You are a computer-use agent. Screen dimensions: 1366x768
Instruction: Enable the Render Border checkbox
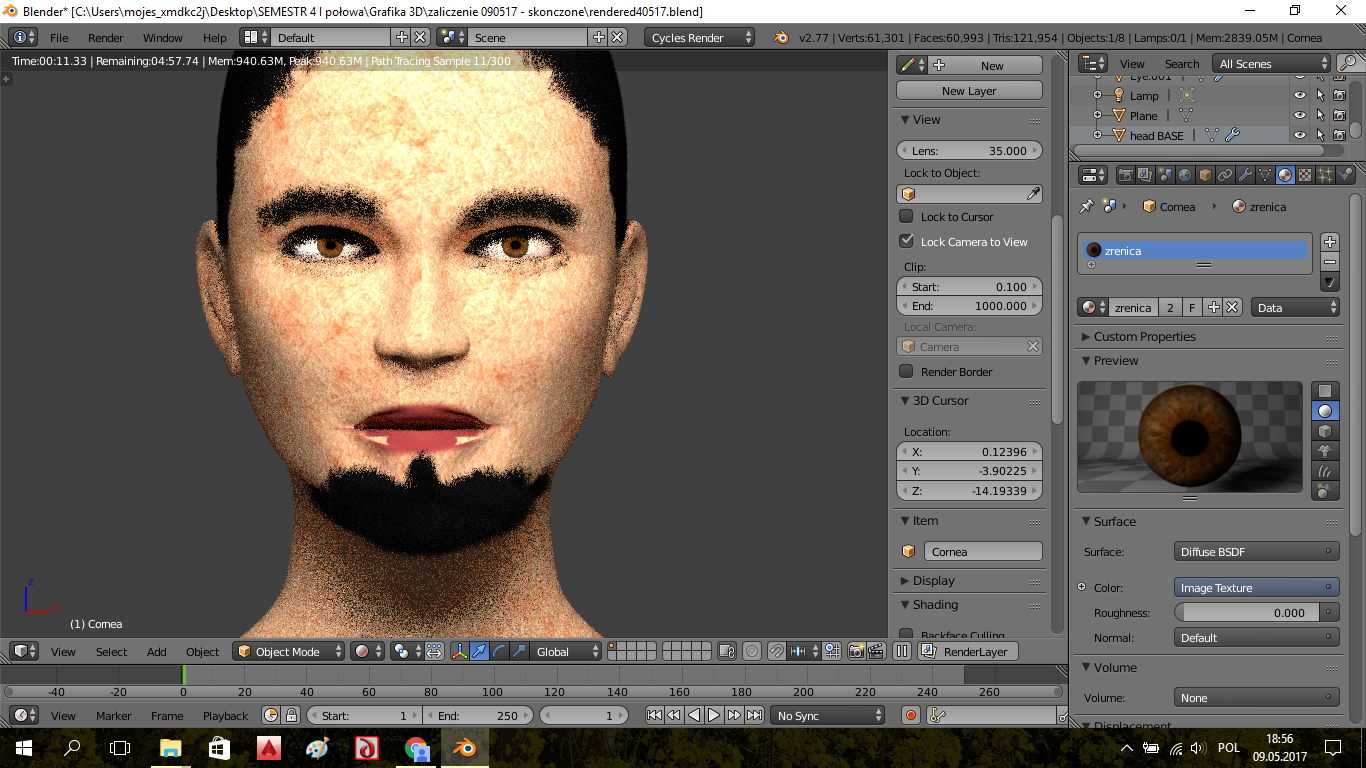point(906,371)
